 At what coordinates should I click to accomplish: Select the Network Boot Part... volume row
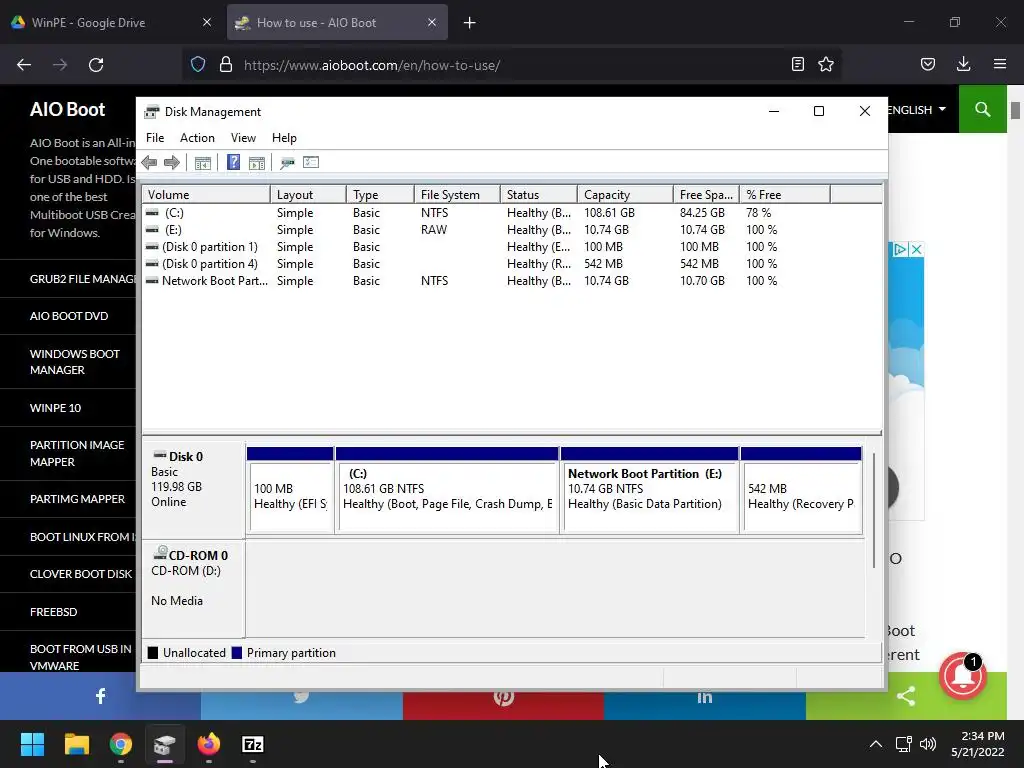[x=512, y=281]
